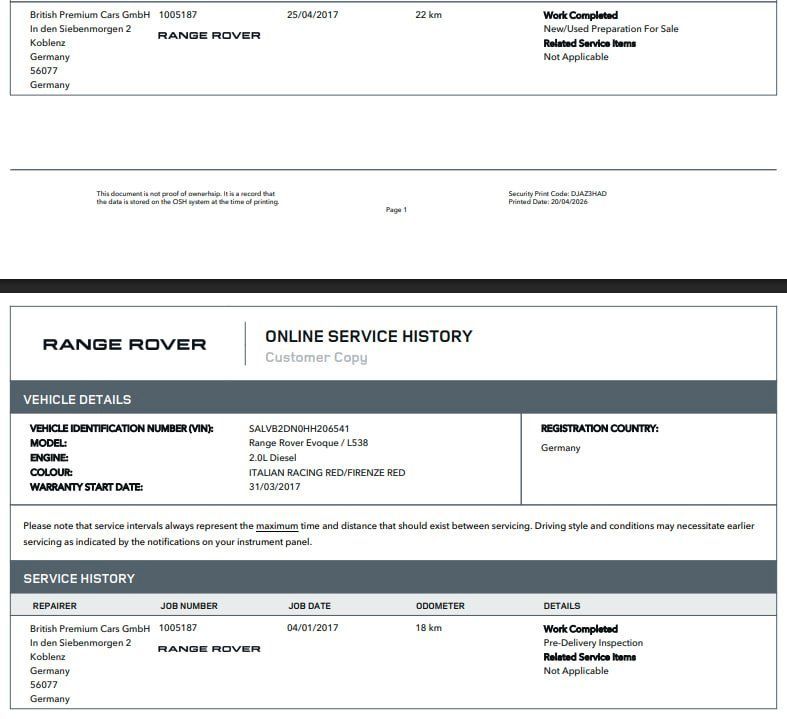Click the underlined word "maximum"
This screenshot has height=719, width=787.
click(x=277, y=526)
